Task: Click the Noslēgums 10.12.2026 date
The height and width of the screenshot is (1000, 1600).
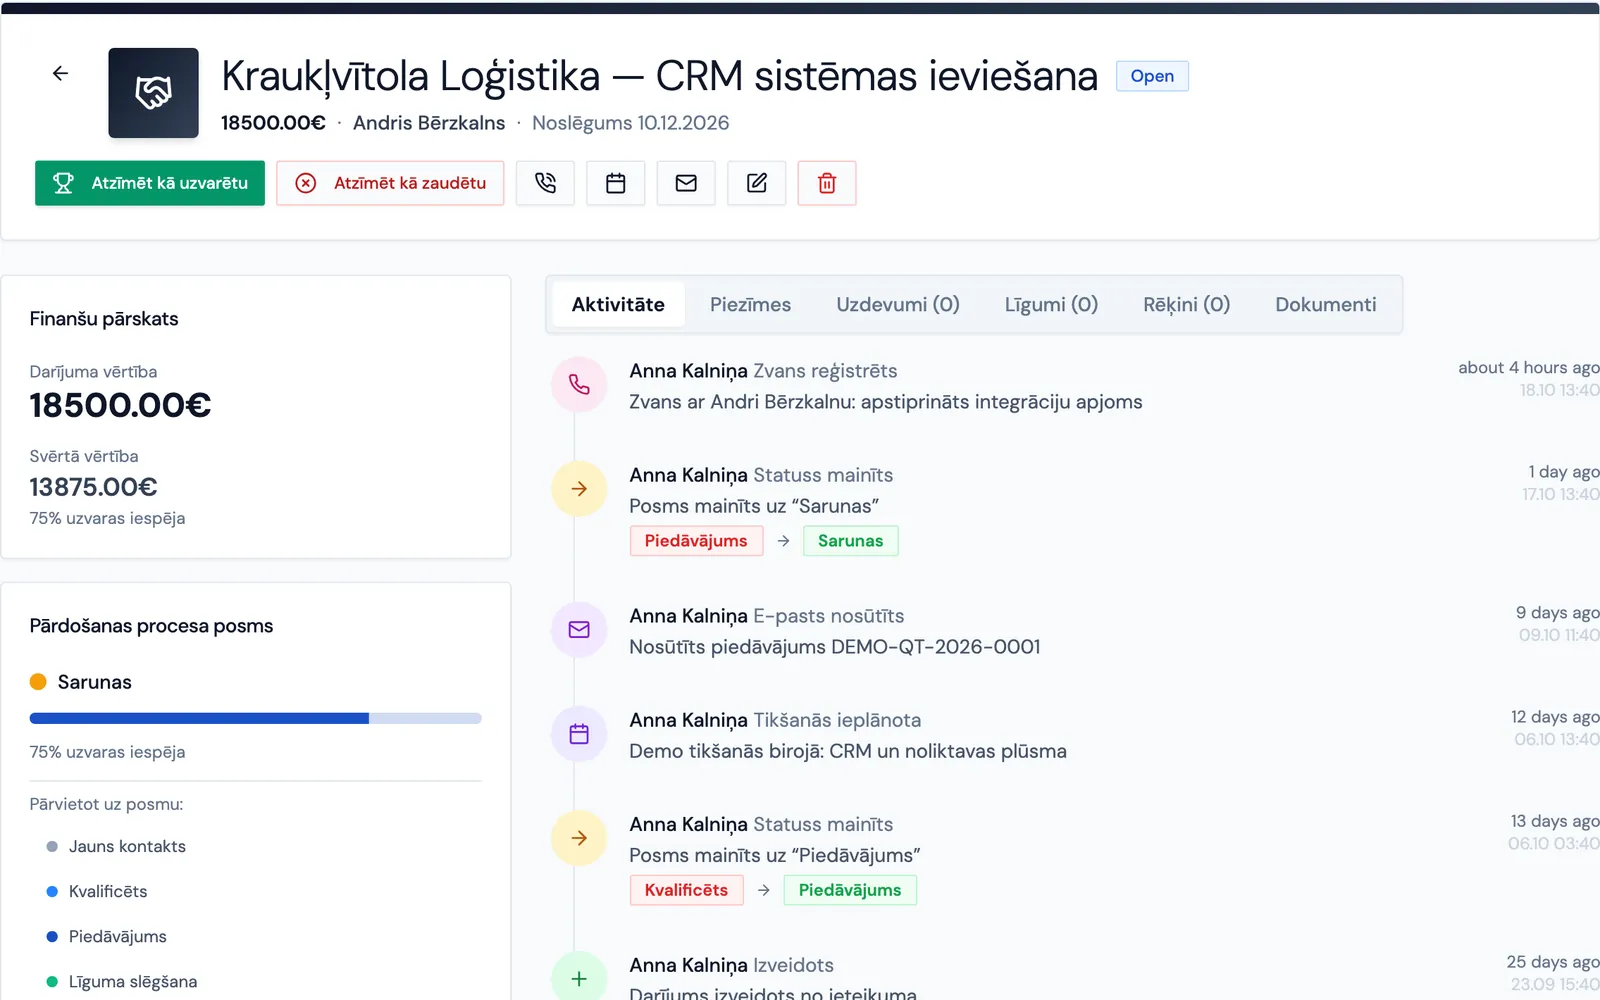Action: pyautogui.click(x=630, y=123)
